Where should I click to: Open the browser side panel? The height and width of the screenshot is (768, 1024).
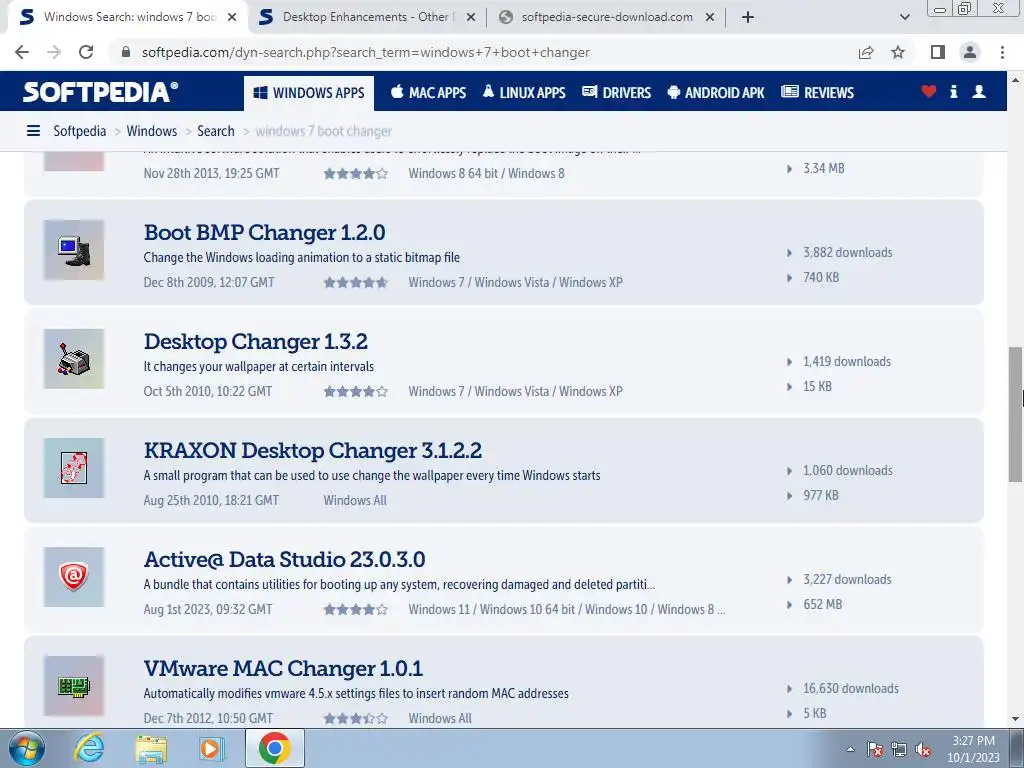coord(938,52)
